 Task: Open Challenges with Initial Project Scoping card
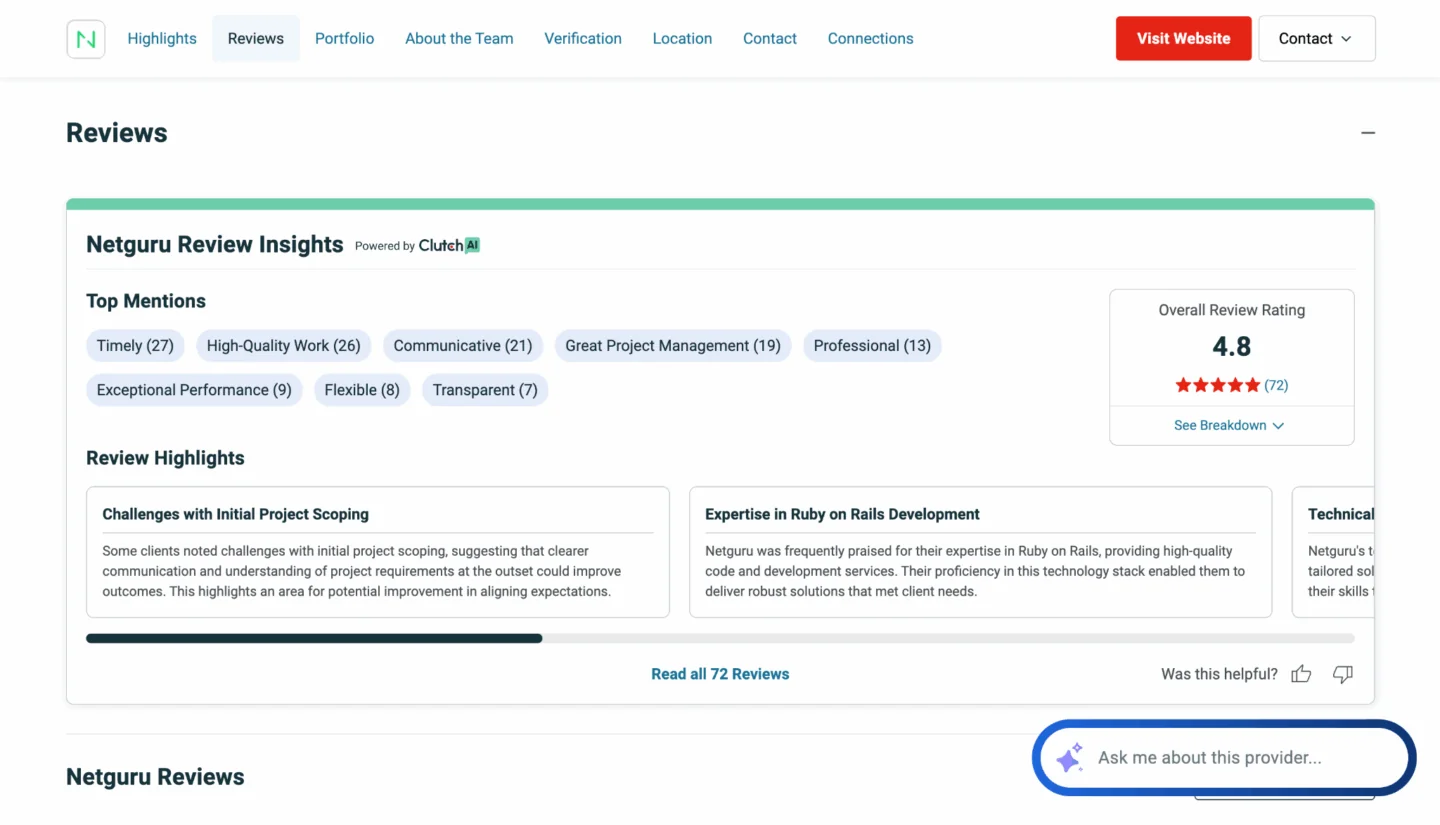[378, 552]
